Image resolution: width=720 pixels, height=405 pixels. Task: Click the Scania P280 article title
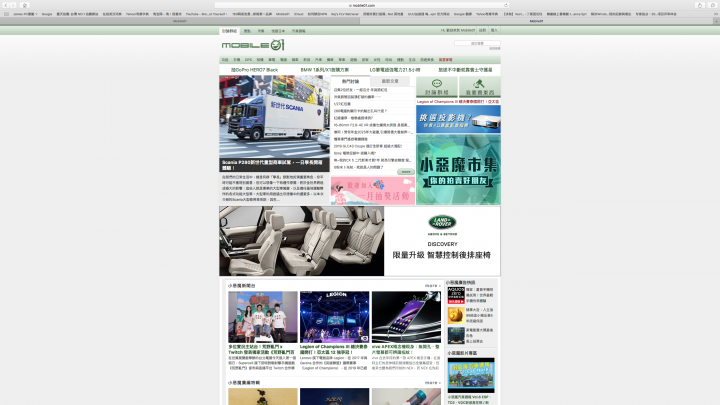[274, 165]
